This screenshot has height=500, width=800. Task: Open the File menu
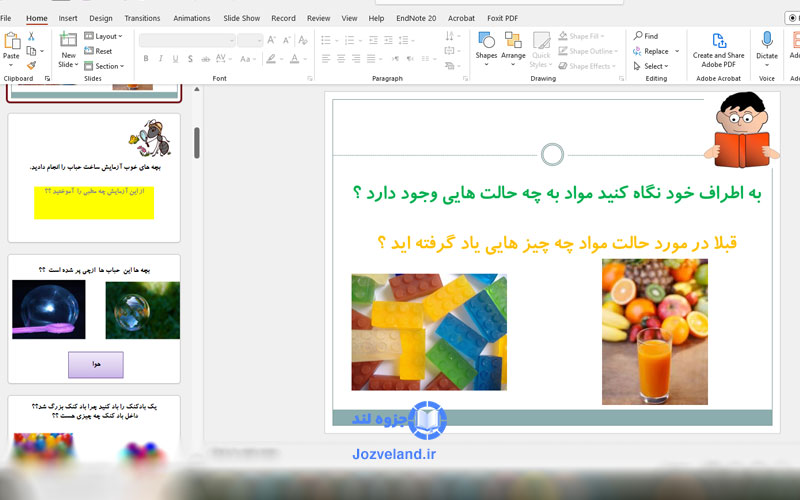click(x=6, y=18)
